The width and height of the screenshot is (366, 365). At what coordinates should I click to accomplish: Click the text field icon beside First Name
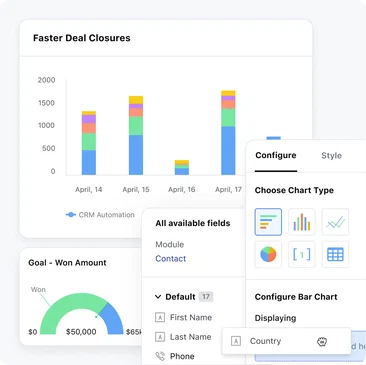pos(160,317)
